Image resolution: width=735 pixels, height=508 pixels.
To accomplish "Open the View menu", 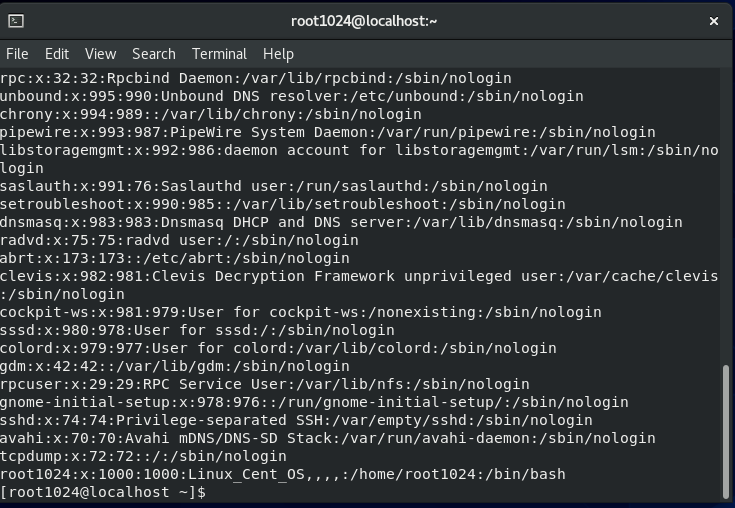I will (100, 54).
